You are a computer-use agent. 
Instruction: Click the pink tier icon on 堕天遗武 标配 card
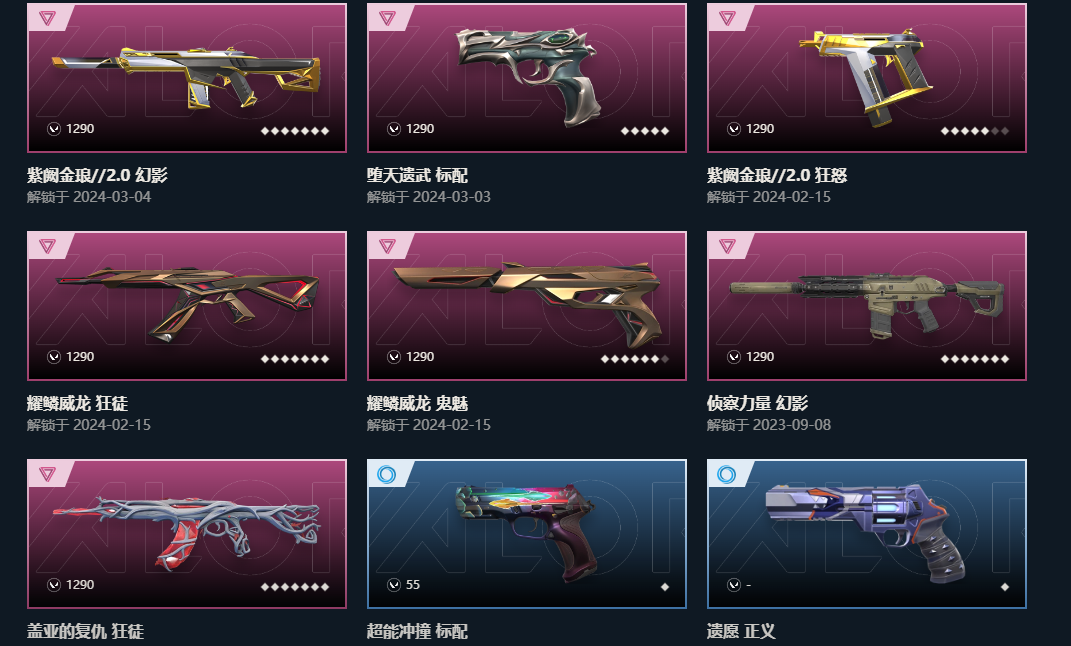click(x=387, y=18)
